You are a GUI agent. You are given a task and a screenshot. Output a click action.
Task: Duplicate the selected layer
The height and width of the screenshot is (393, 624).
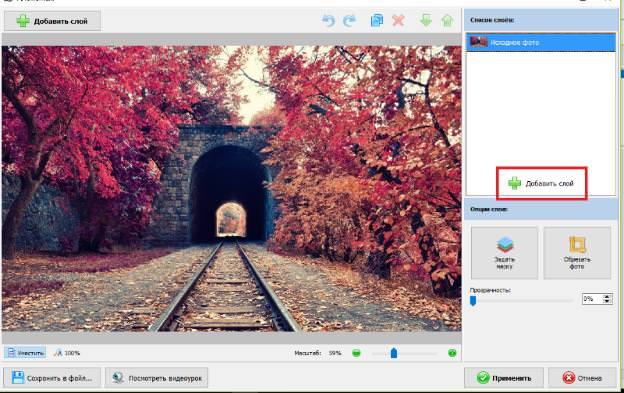(x=376, y=20)
